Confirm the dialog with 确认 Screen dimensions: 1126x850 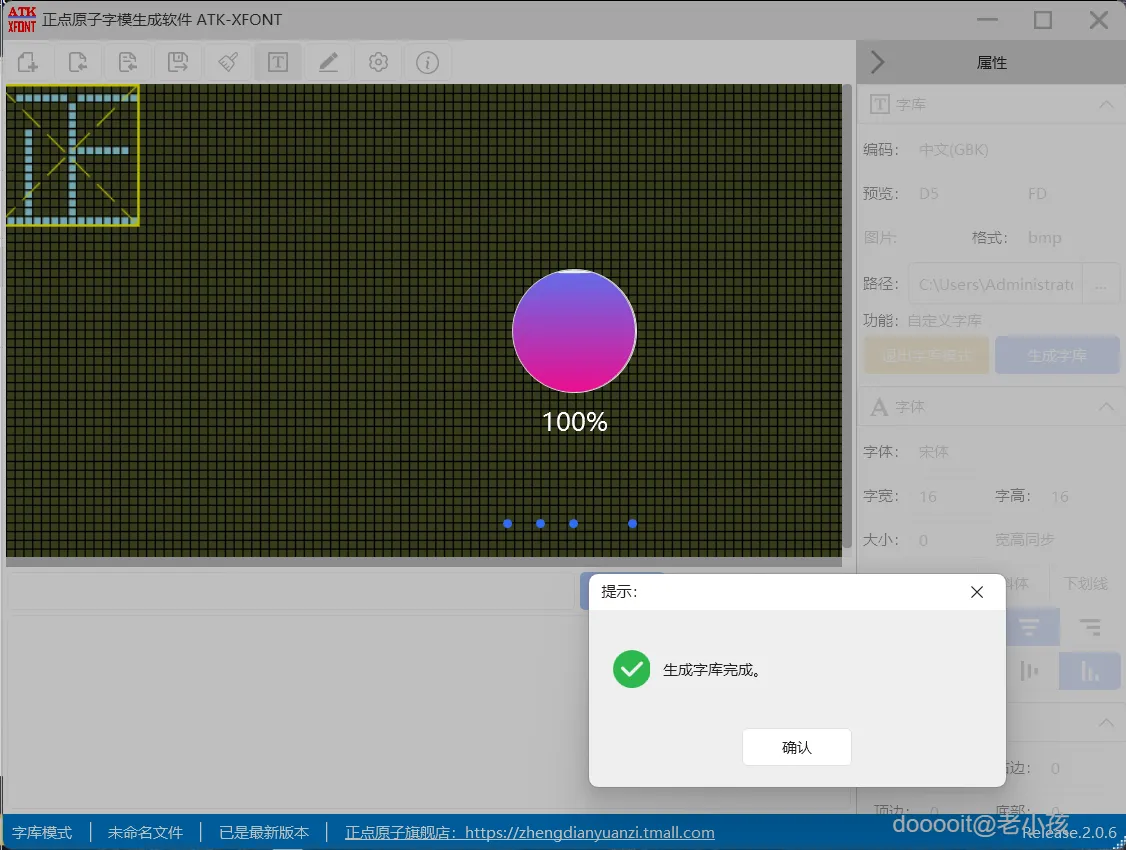click(796, 747)
